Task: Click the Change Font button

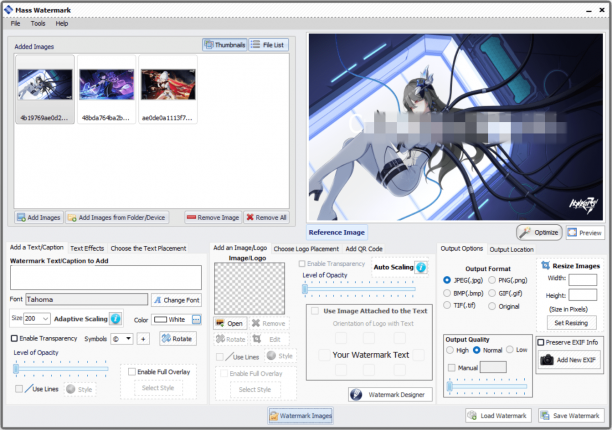Action: (176, 300)
